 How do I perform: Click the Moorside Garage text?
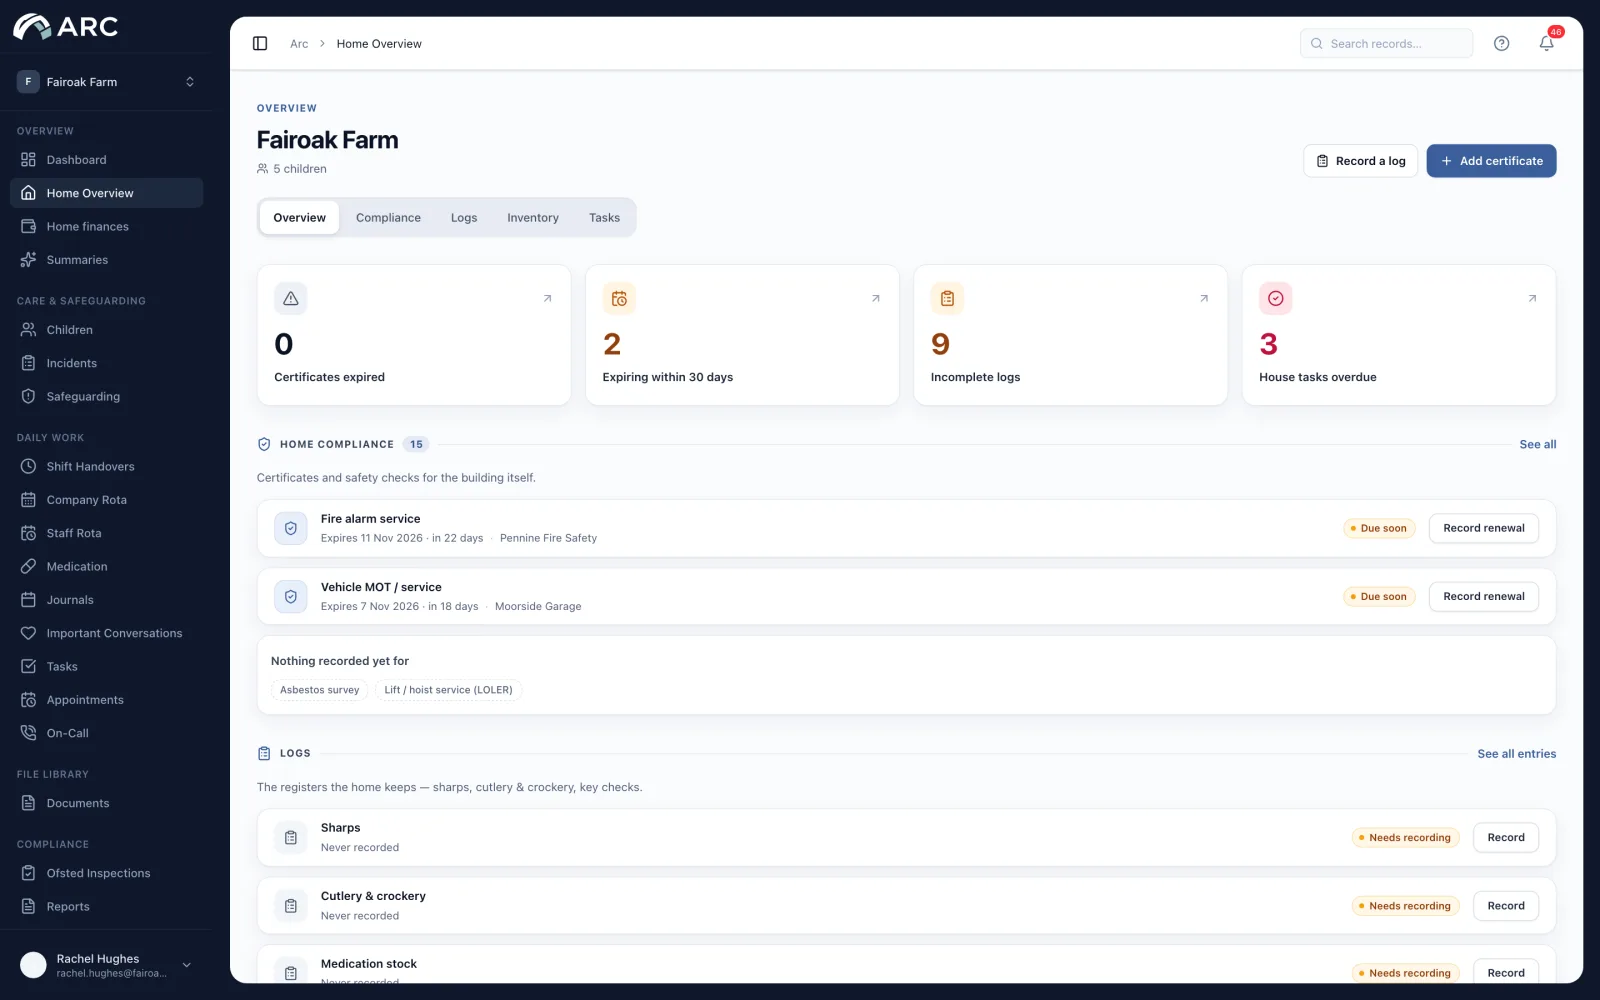coord(538,607)
